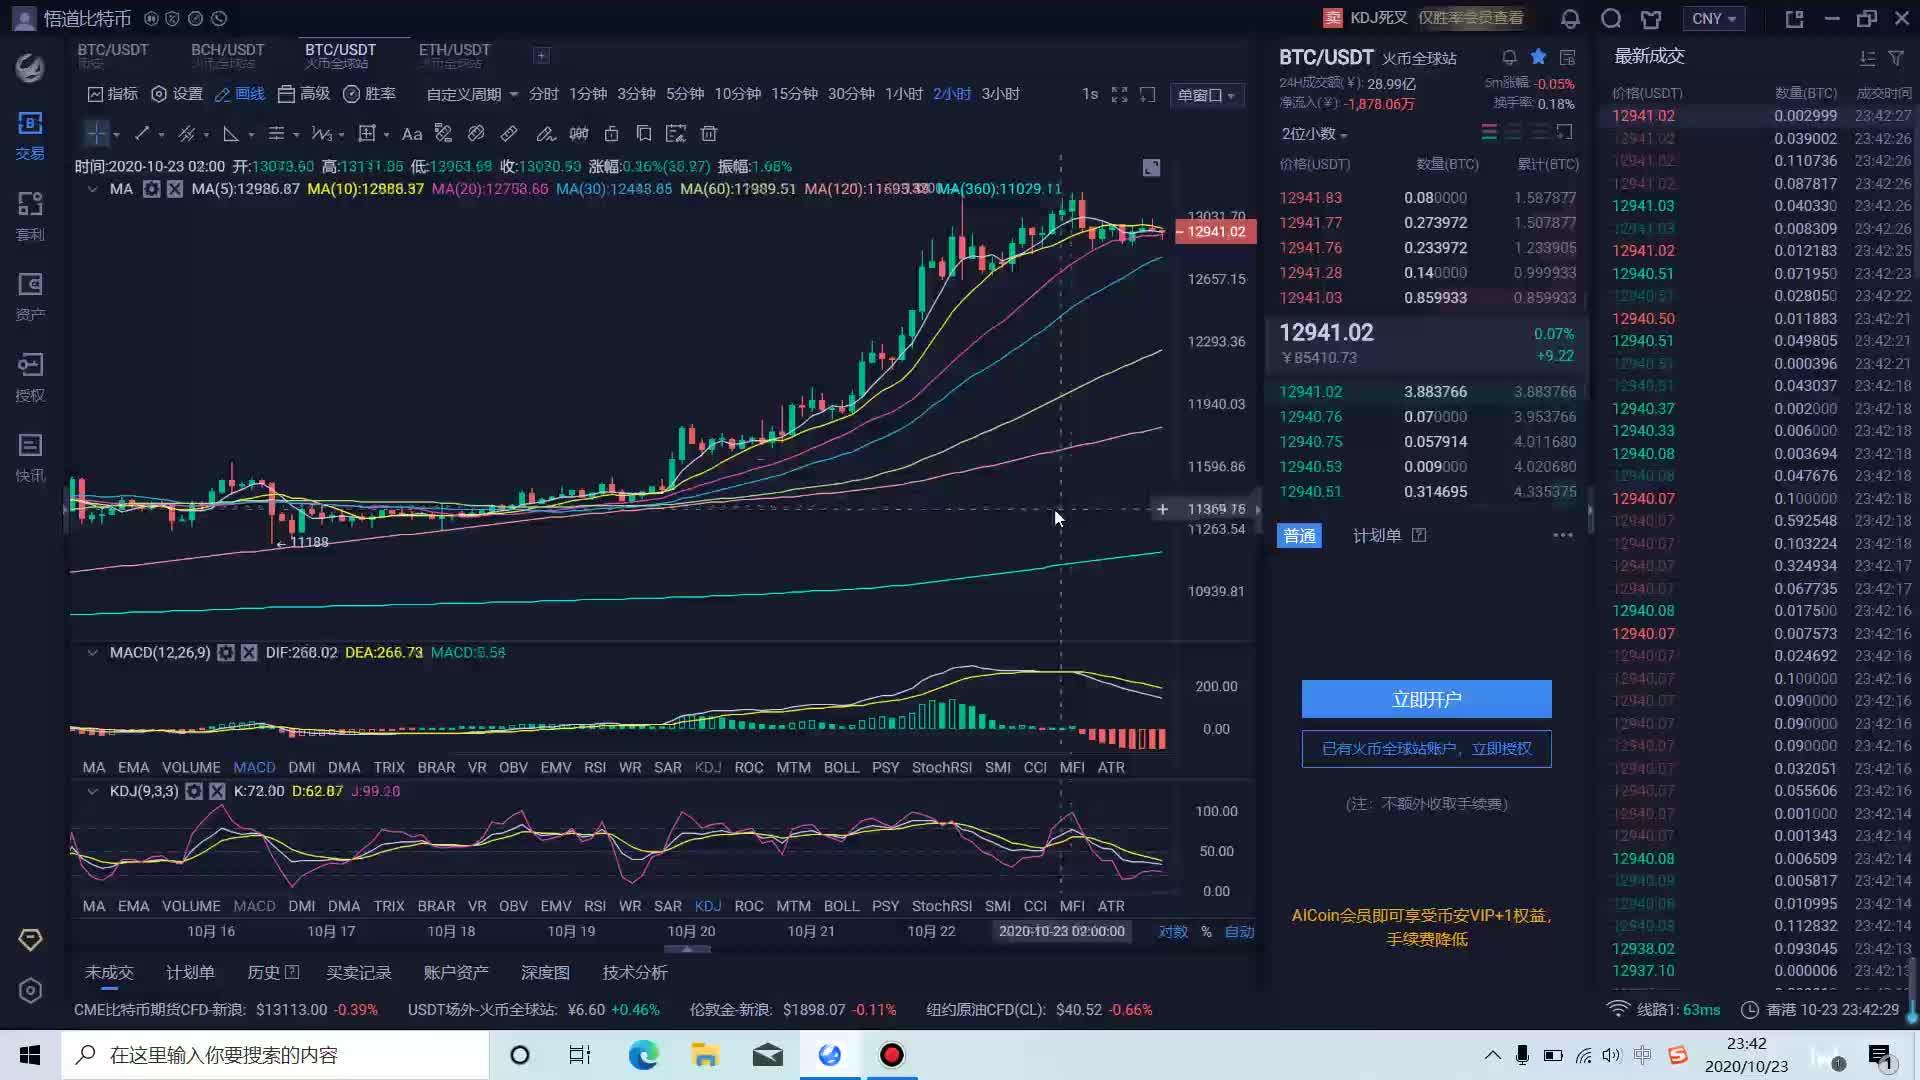Open KDJ indicator settings gear
This screenshot has width=1920, height=1080.
pos(194,791)
